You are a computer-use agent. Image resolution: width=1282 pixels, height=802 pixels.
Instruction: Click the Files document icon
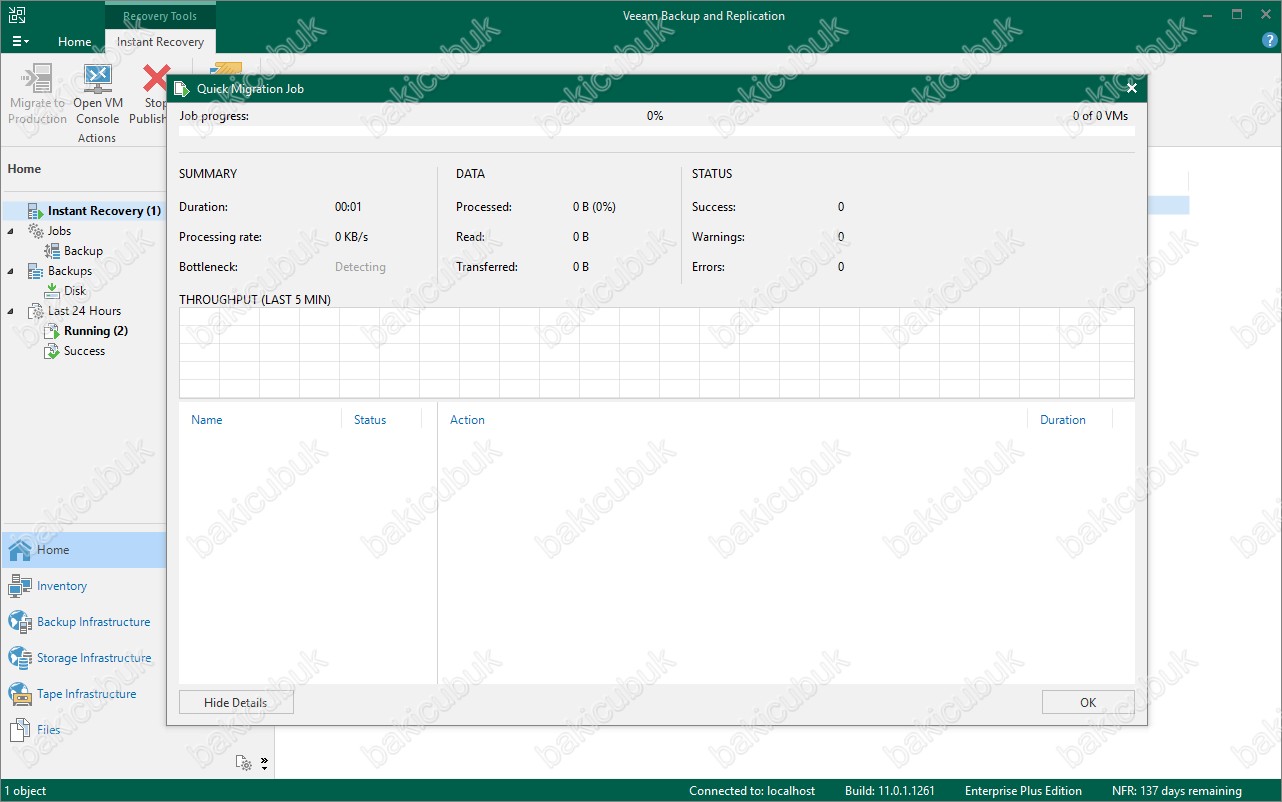coord(20,730)
